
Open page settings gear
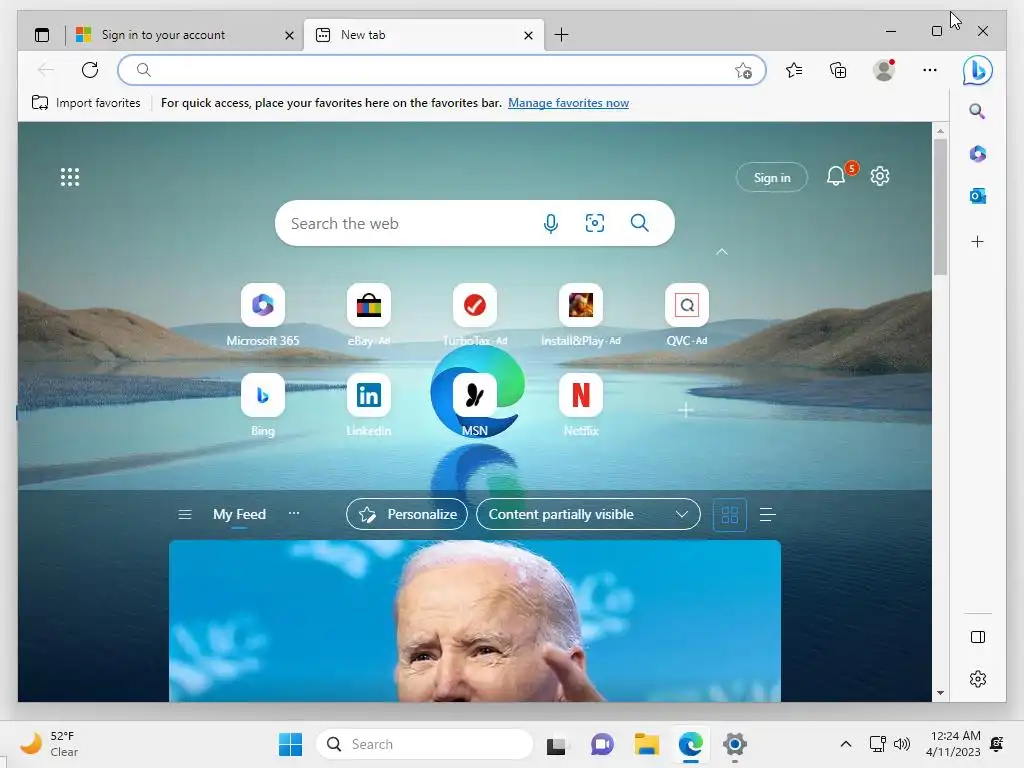click(x=880, y=176)
